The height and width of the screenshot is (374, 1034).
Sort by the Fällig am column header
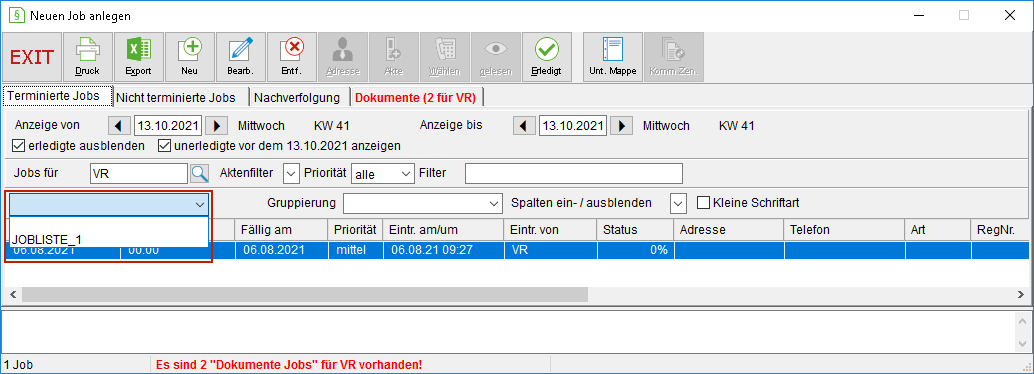click(282, 230)
